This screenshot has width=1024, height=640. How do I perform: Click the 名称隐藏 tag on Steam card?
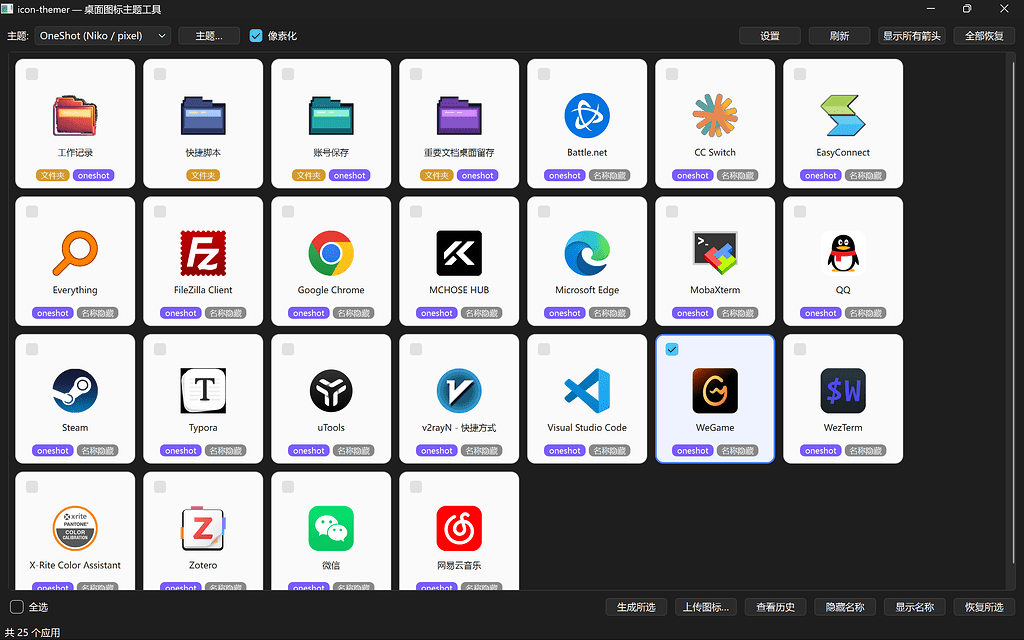pyautogui.click(x=98, y=451)
